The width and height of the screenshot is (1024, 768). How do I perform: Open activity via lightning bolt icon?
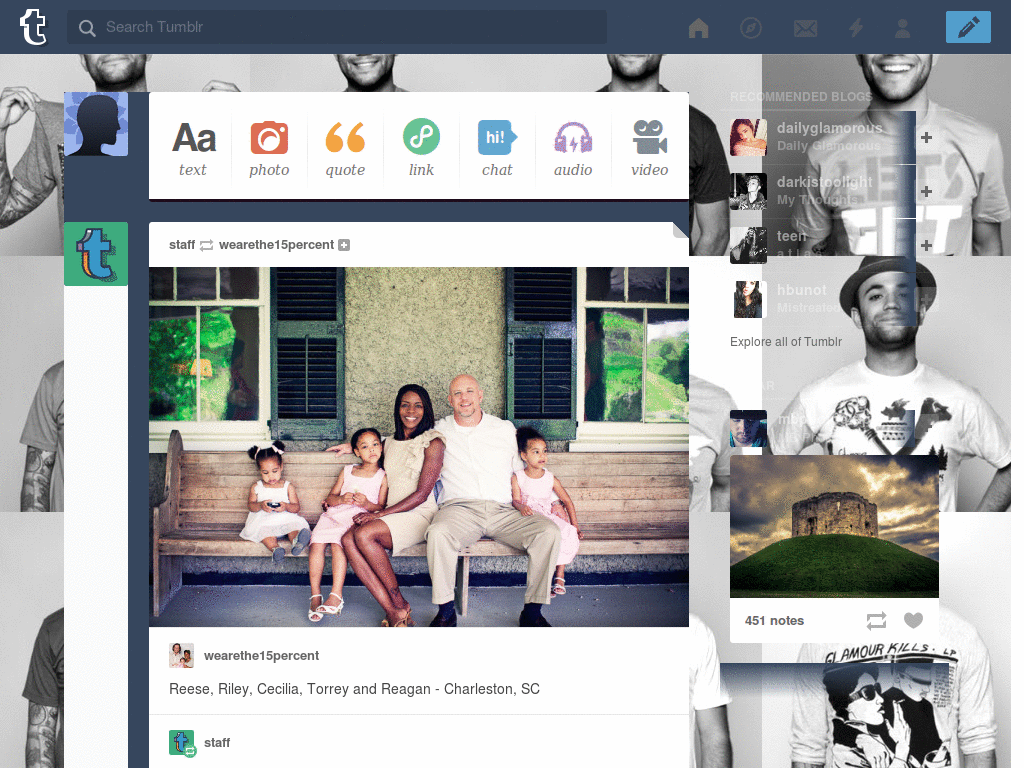coord(856,27)
